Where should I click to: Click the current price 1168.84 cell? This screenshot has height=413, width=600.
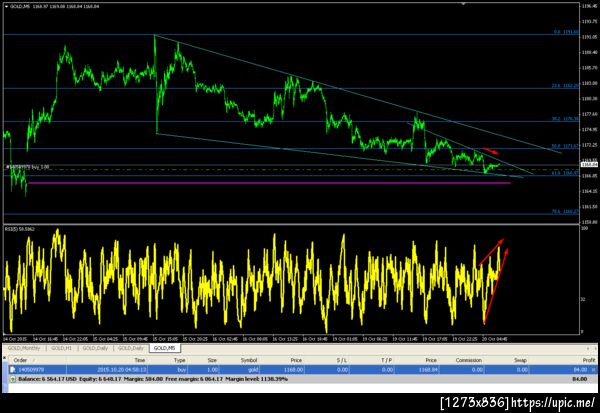pyautogui.click(x=427, y=370)
